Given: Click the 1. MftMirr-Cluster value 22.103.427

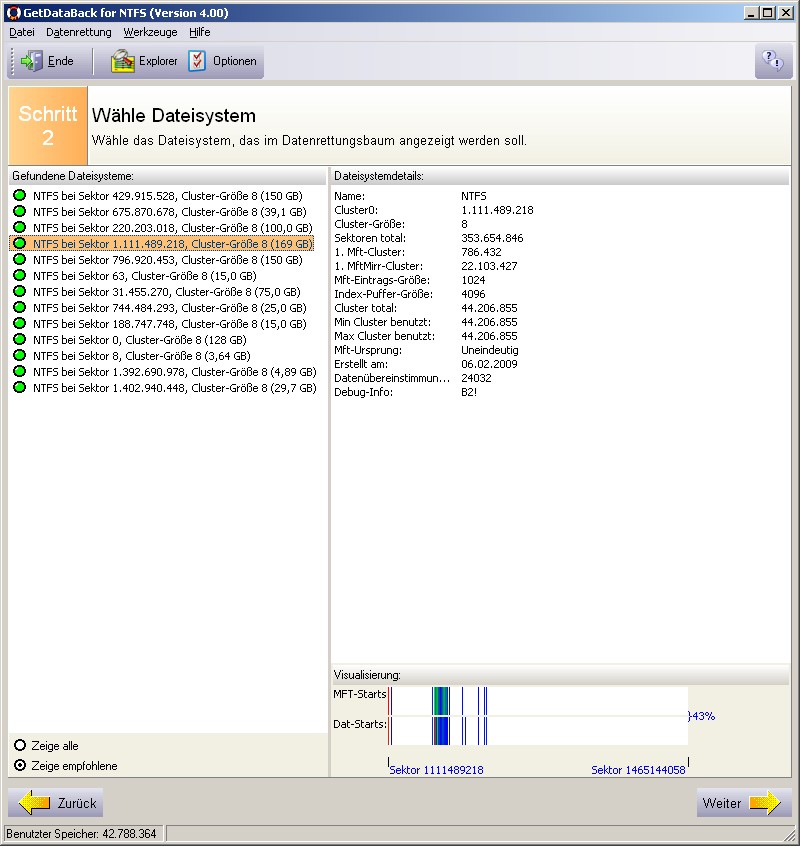Looking at the screenshot, I should click(489, 266).
